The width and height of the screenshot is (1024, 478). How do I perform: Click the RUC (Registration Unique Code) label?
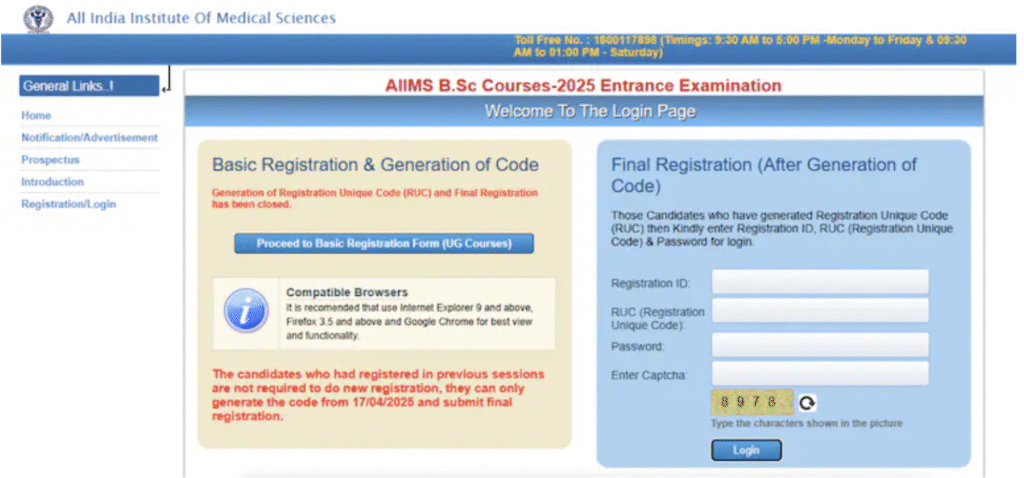(658, 318)
